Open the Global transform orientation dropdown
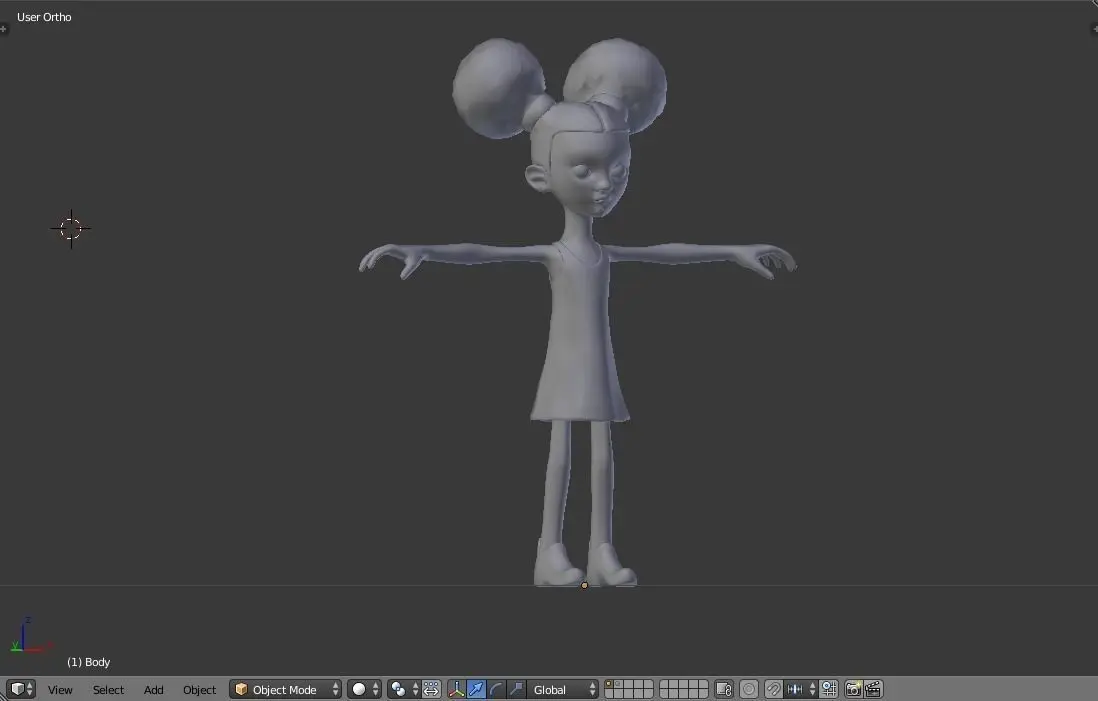 click(x=563, y=689)
